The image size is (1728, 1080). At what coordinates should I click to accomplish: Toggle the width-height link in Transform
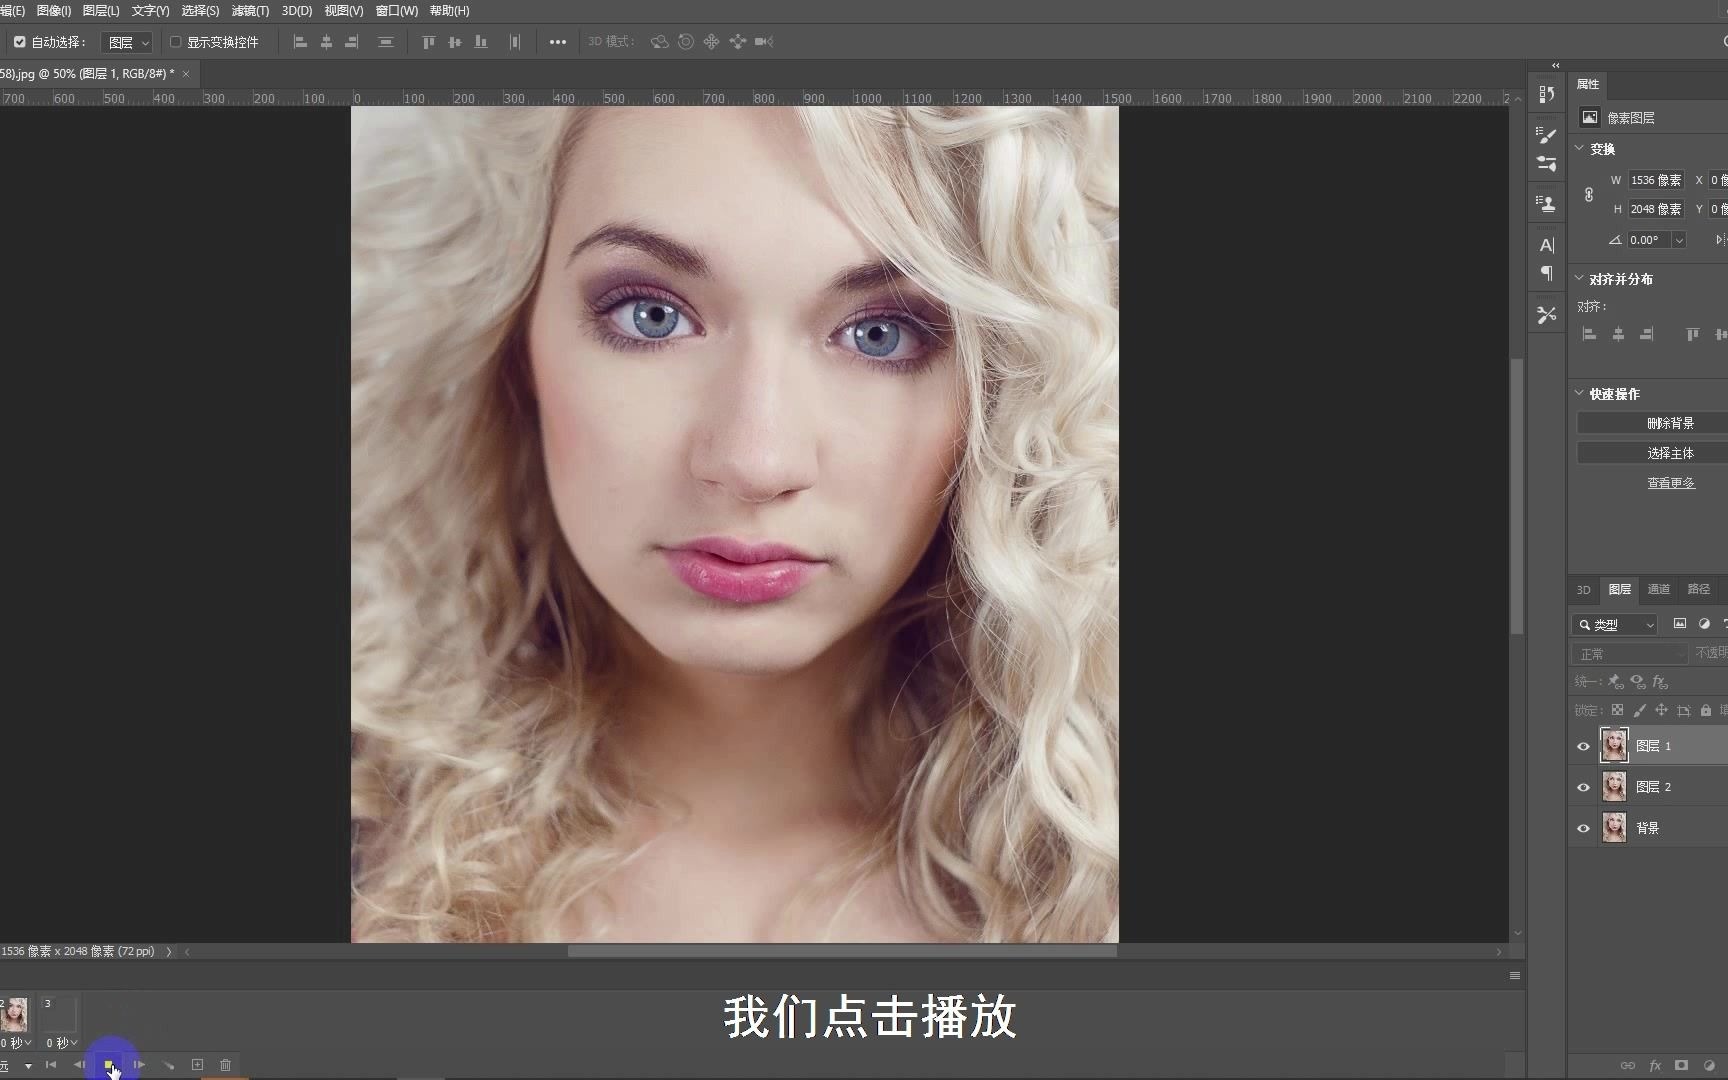[1589, 195]
